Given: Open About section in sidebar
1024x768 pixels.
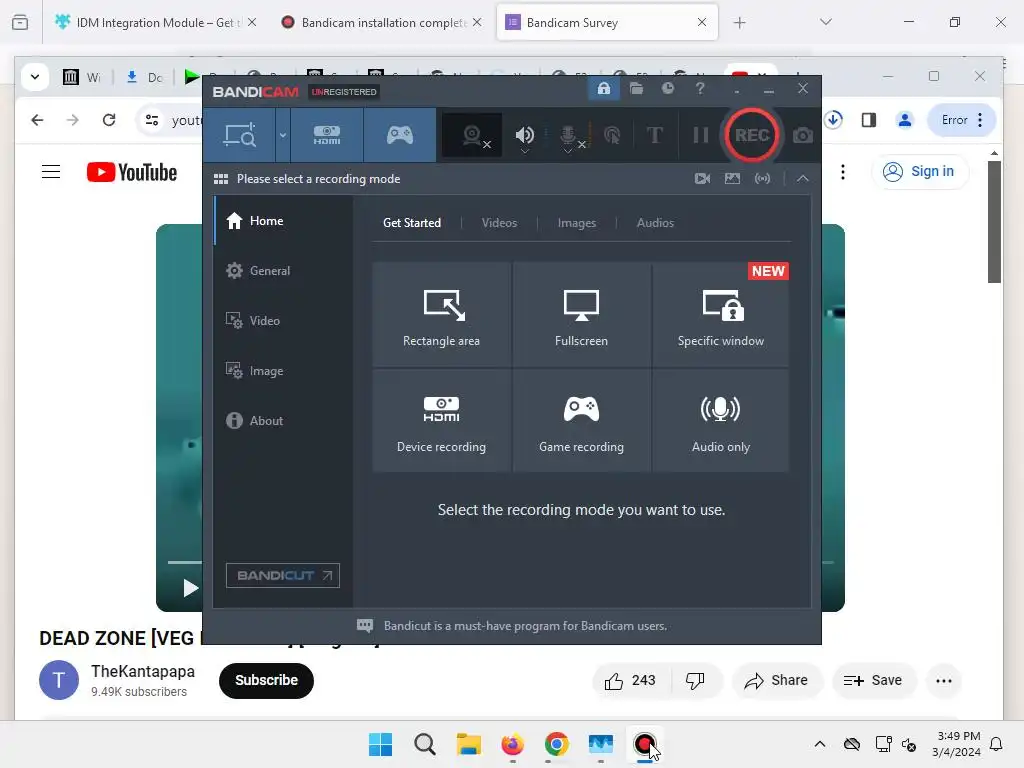Looking at the screenshot, I should [283, 421].
